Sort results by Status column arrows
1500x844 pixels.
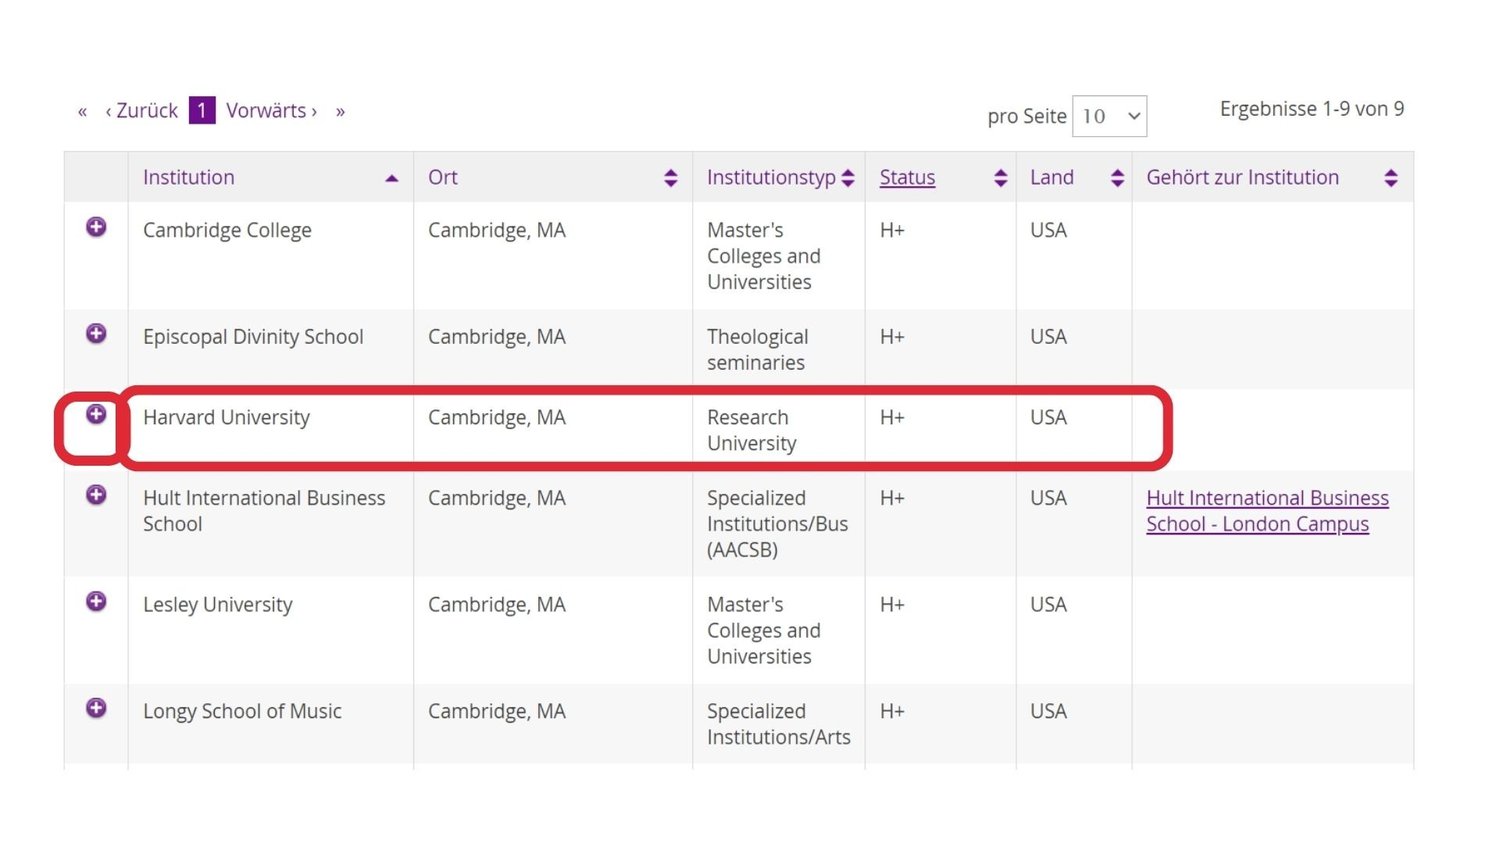(1000, 177)
